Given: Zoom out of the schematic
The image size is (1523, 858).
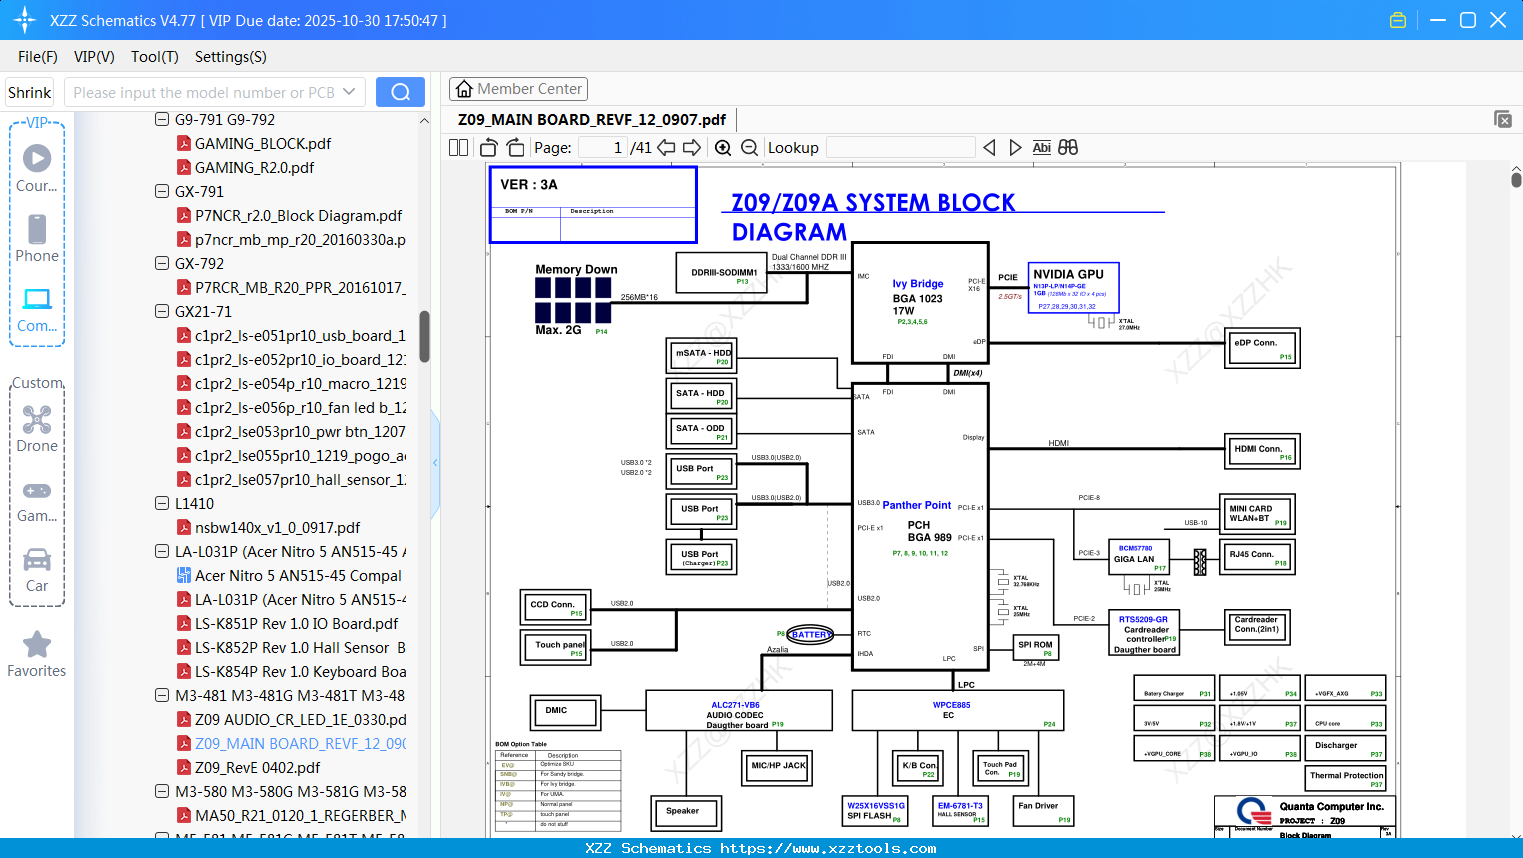Looking at the screenshot, I should coord(749,148).
